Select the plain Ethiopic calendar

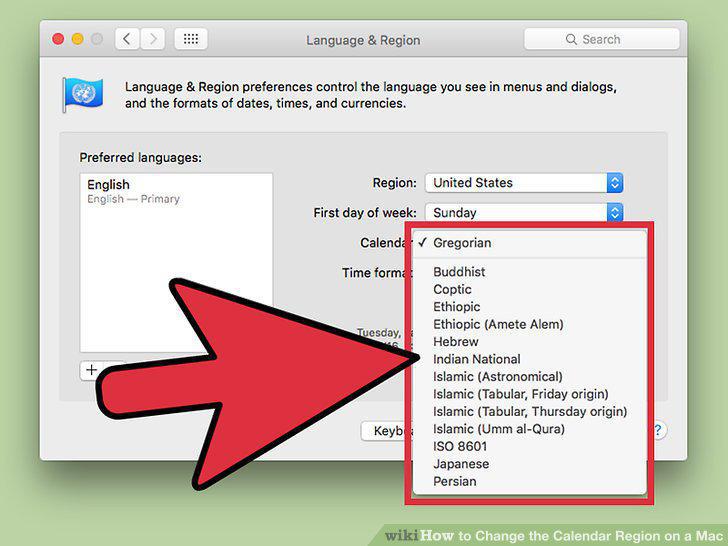[x=530, y=307]
